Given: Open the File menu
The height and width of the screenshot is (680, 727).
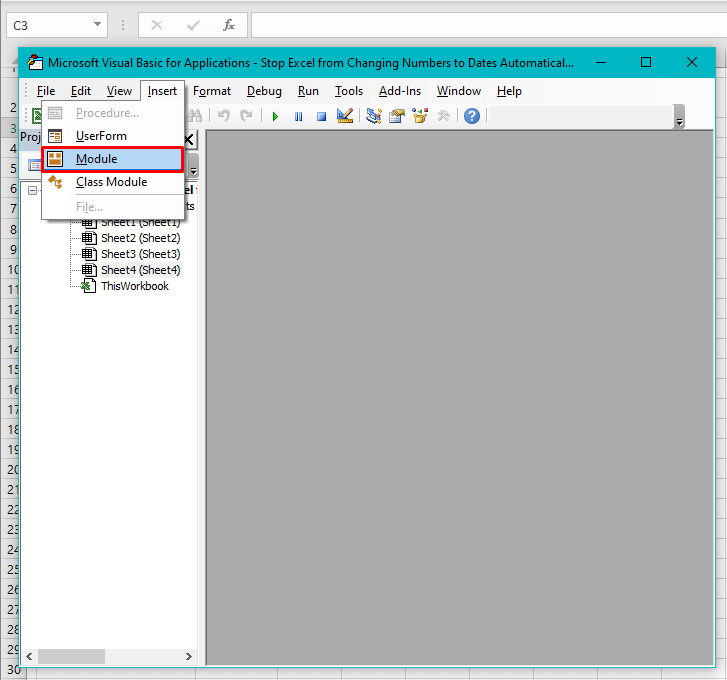Looking at the screenshot, I should coord(46,91).
